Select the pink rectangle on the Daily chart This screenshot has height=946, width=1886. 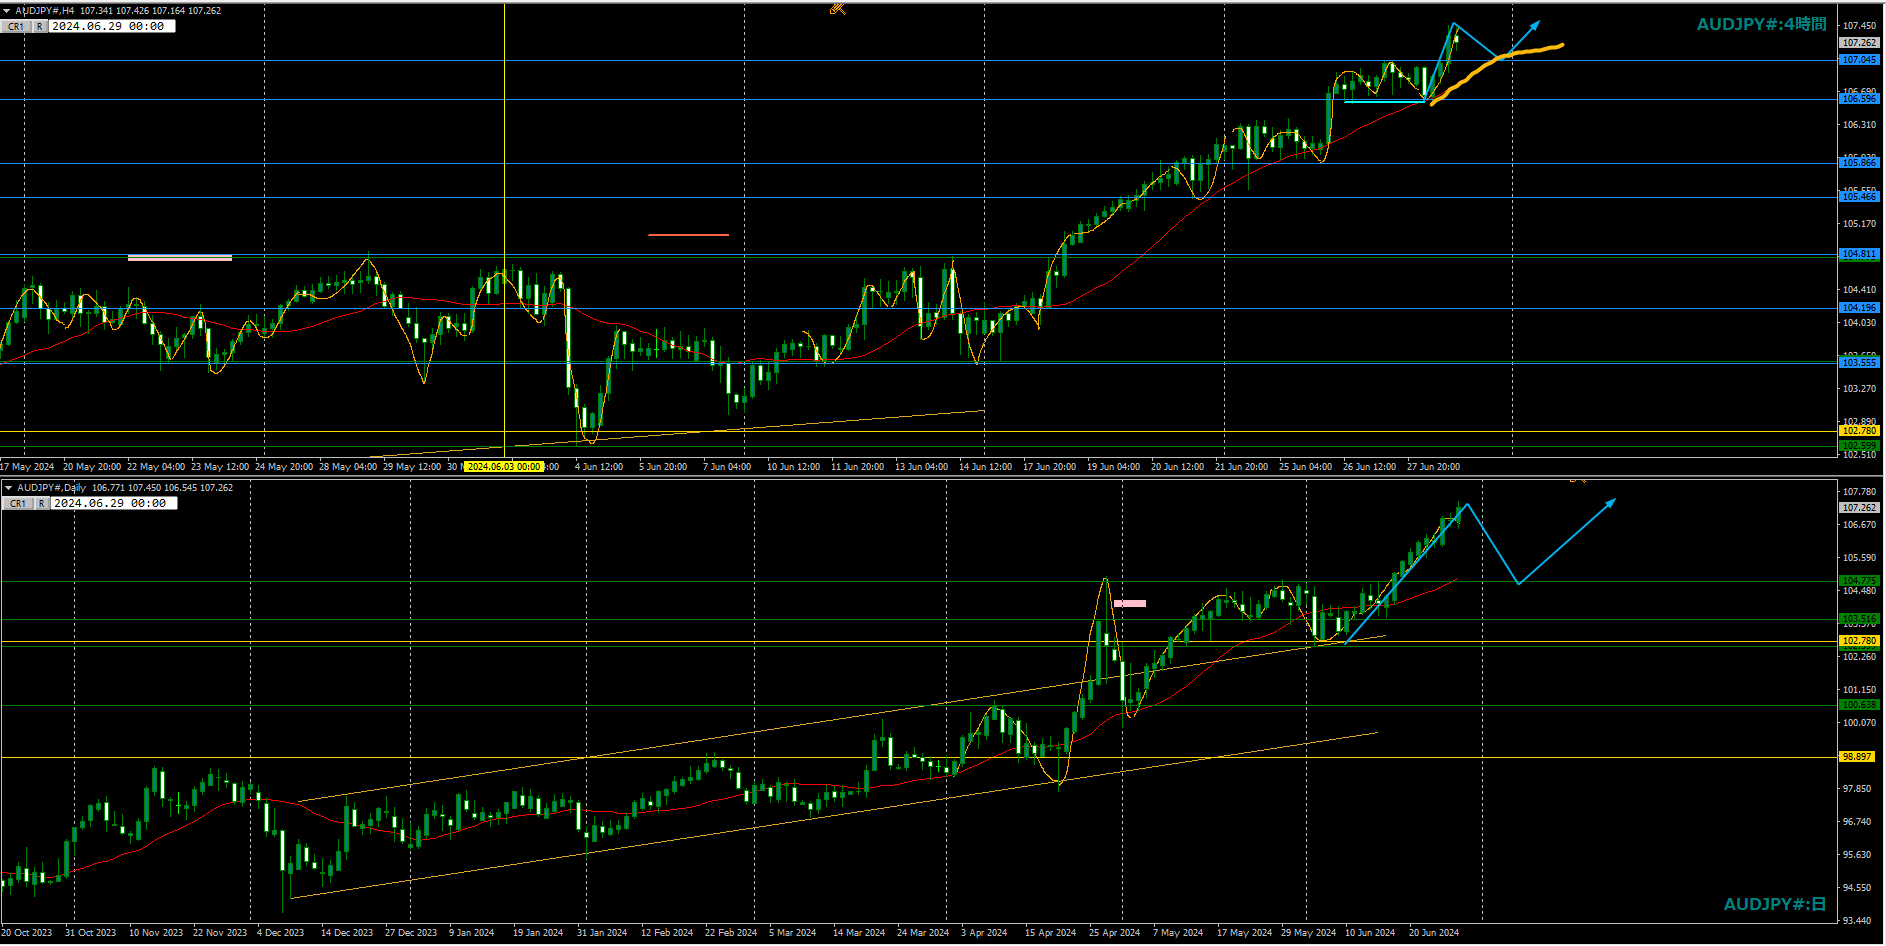coord(1130,603)
